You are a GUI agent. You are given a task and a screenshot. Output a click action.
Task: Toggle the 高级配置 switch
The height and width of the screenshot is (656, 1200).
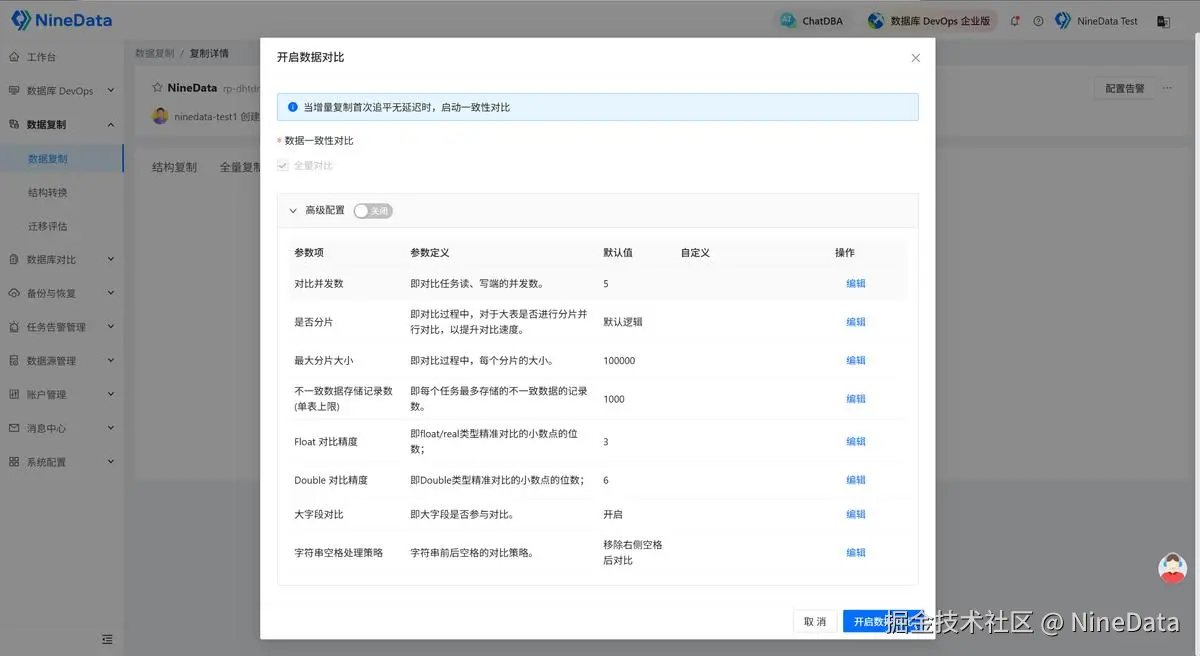pyautogui.click(x=373, y=211)
